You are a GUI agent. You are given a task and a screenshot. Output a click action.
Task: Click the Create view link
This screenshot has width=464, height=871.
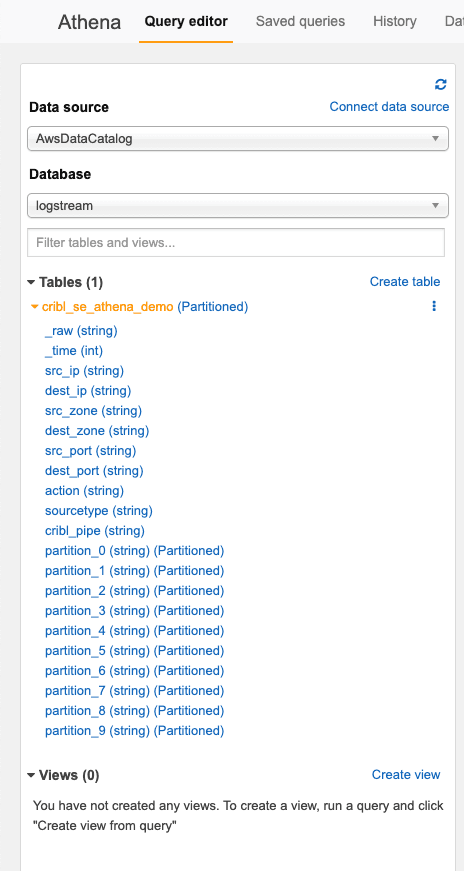(406, 774)
